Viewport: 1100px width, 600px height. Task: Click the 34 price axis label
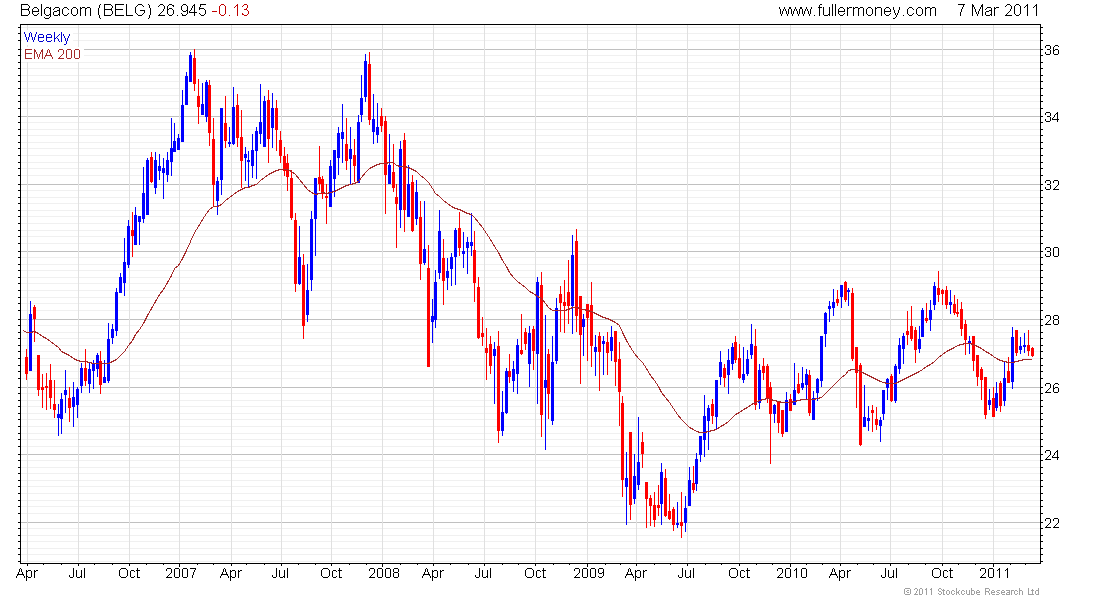coord(1052,117)
